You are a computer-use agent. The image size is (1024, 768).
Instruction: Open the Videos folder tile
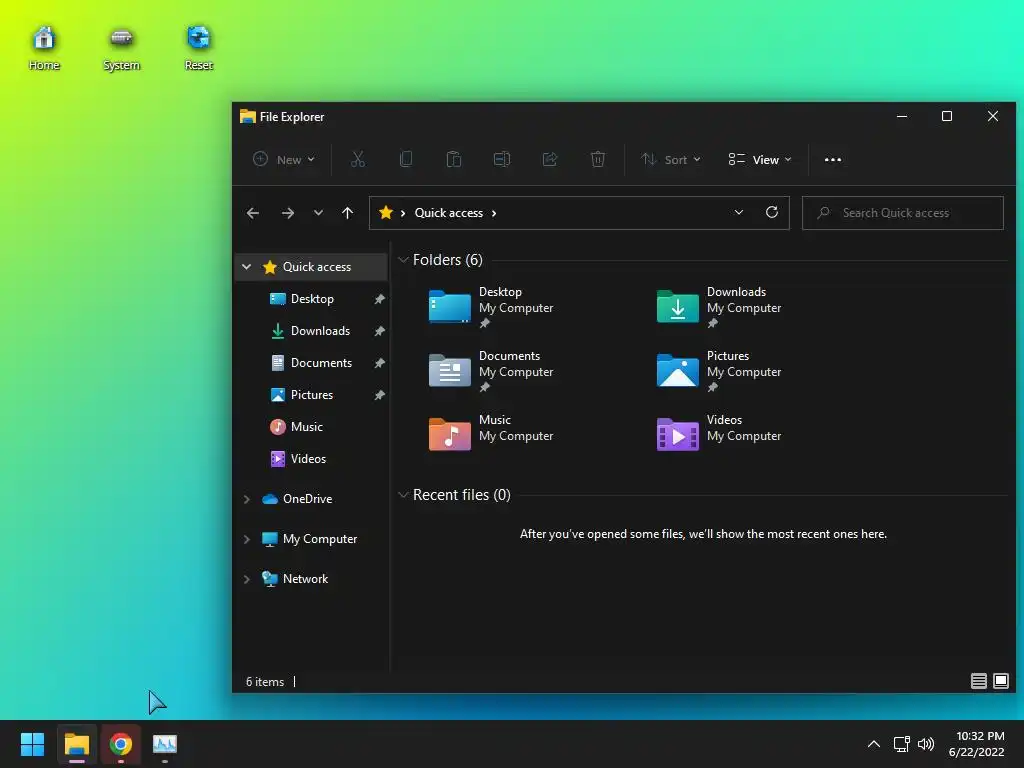tap(719, 434)
